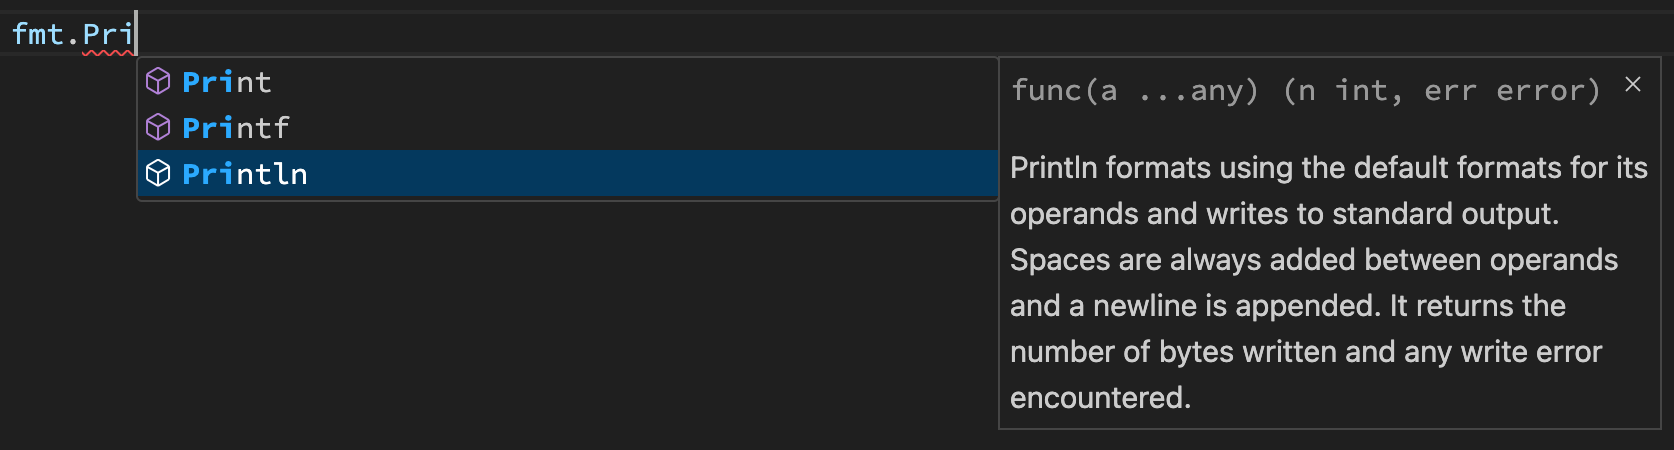
Task: Click empty space in the Printf row
Action: pos(640,127)
